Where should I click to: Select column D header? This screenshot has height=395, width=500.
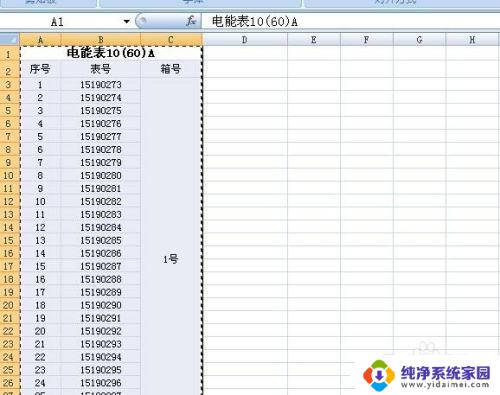(x=245, y=40)
